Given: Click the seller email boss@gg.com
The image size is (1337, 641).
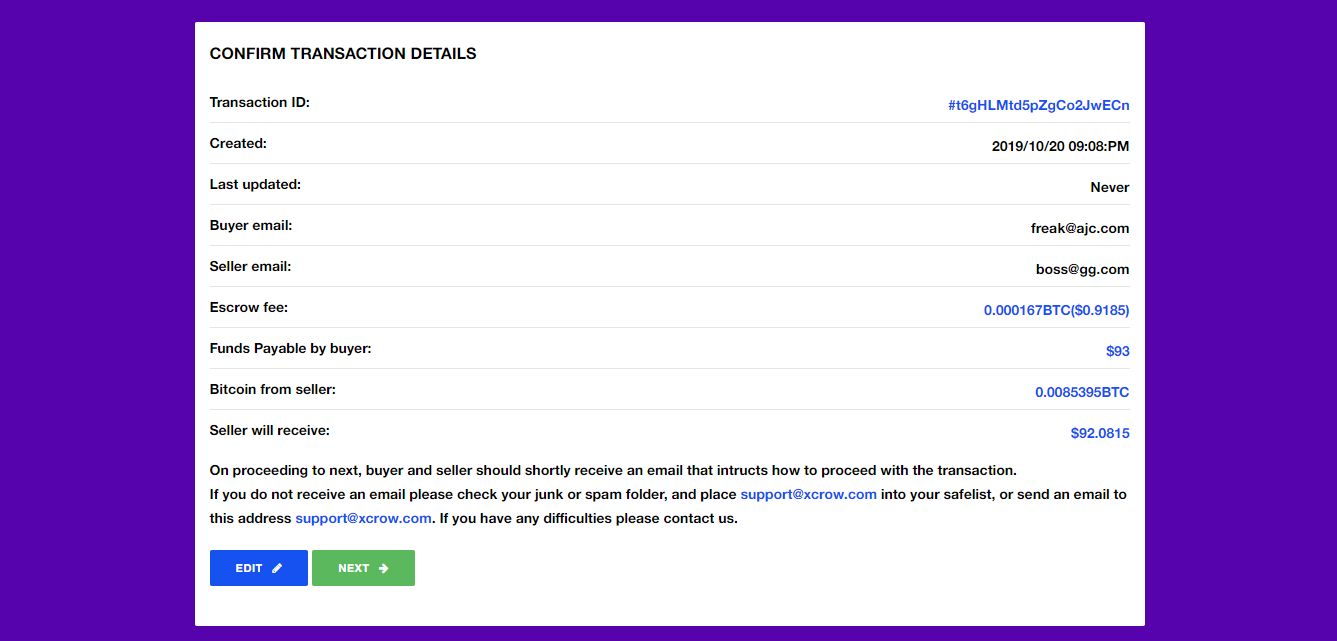Looking at the screenshot, I should (1082, 269).
